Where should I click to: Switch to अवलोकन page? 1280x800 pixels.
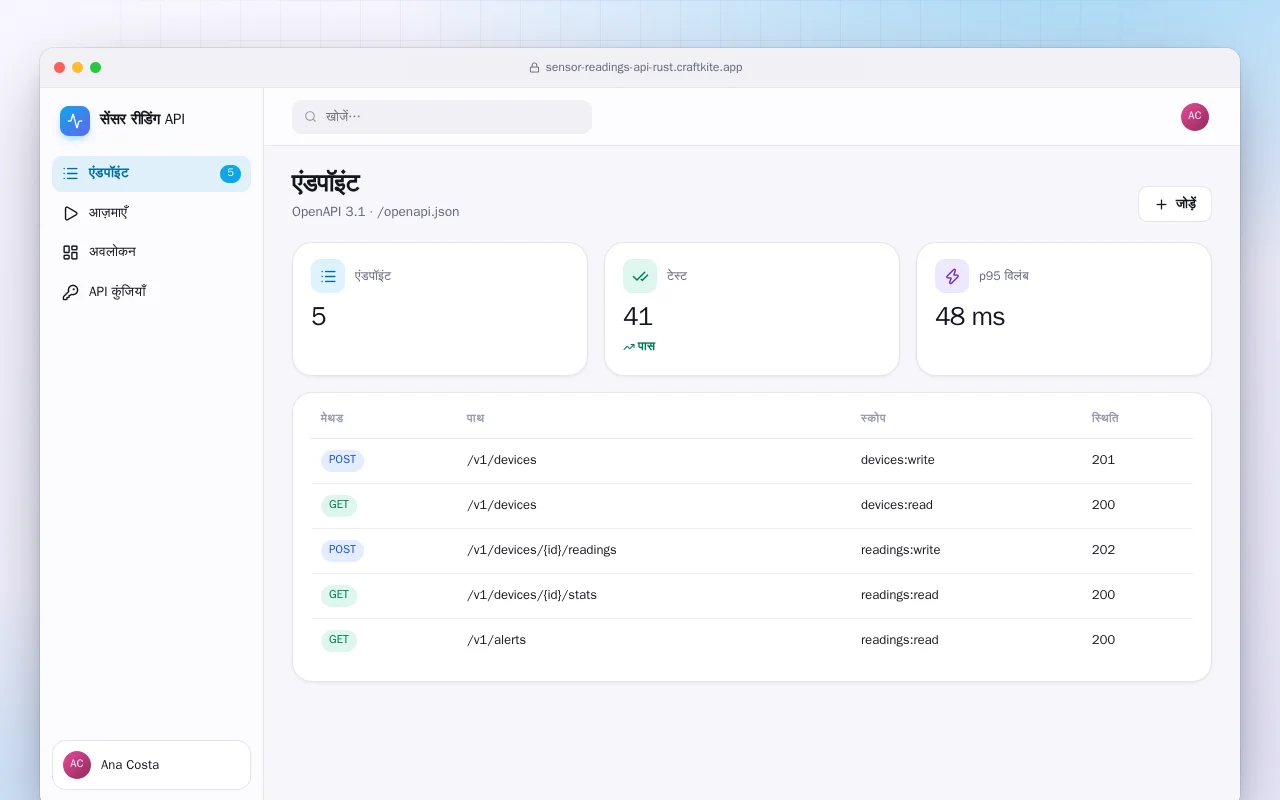click(x=151, y=253)
